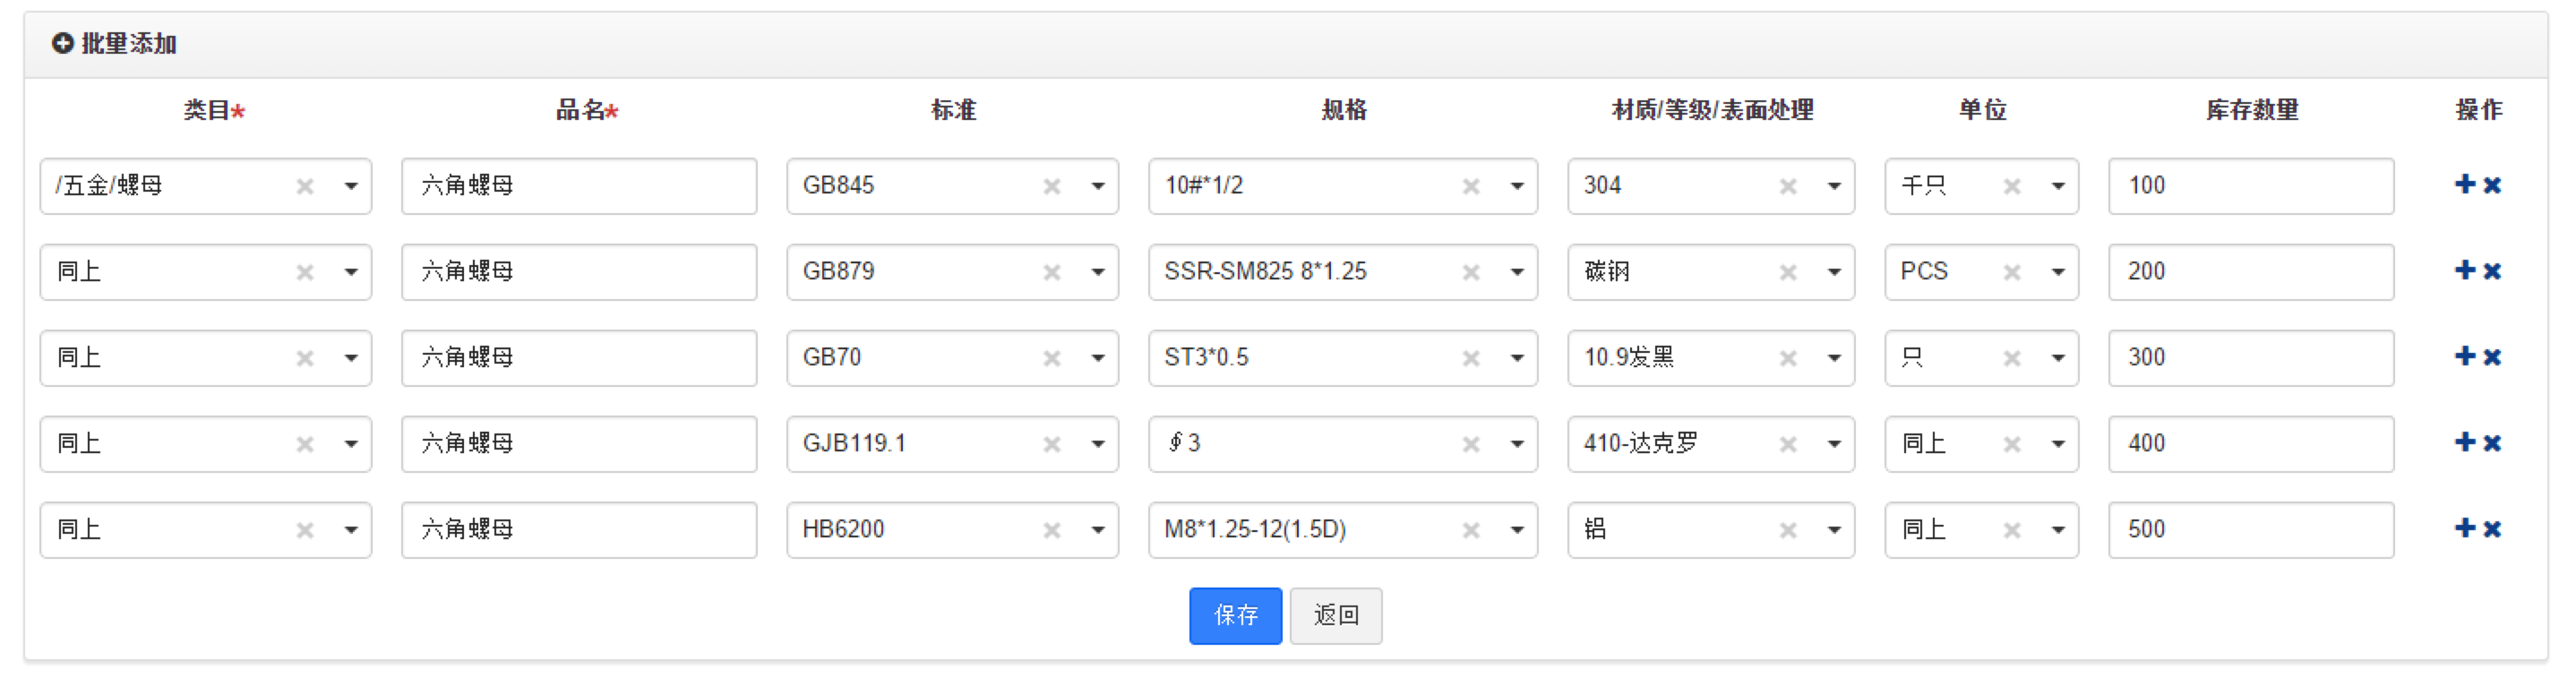2576x695 pixels.
Task: Clear the 铝 material value
Action: 1788,530
